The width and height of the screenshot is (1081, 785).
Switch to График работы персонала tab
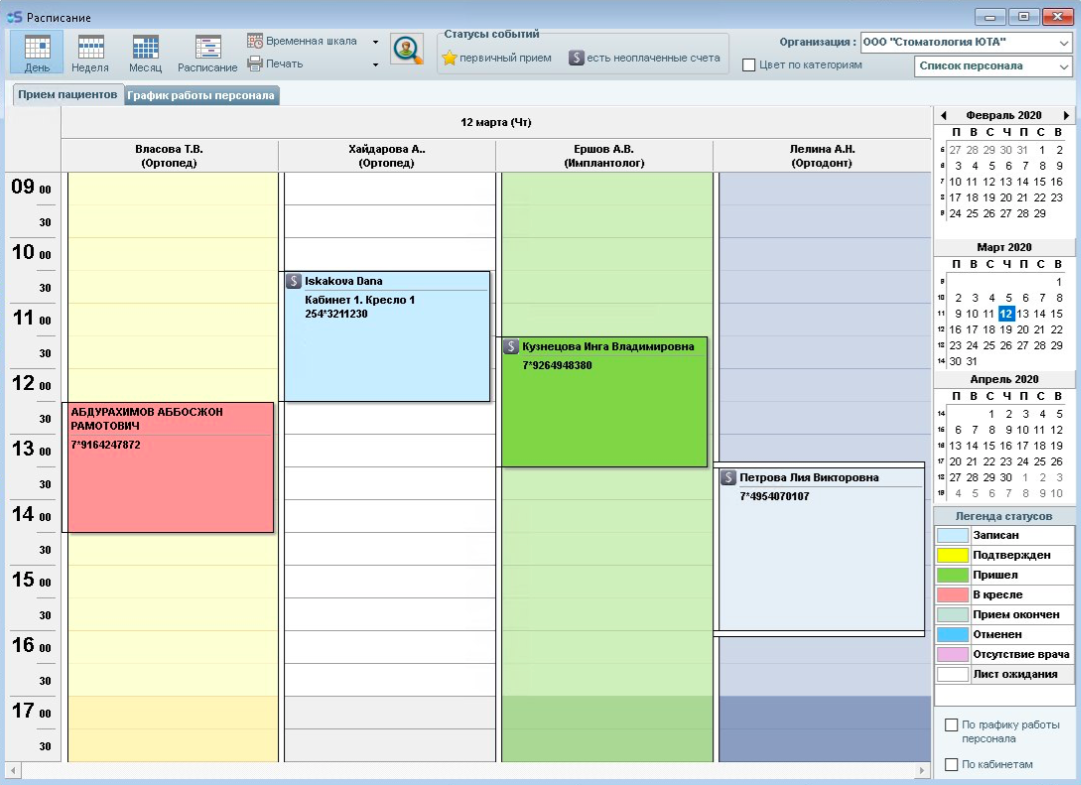click(201, 95)
